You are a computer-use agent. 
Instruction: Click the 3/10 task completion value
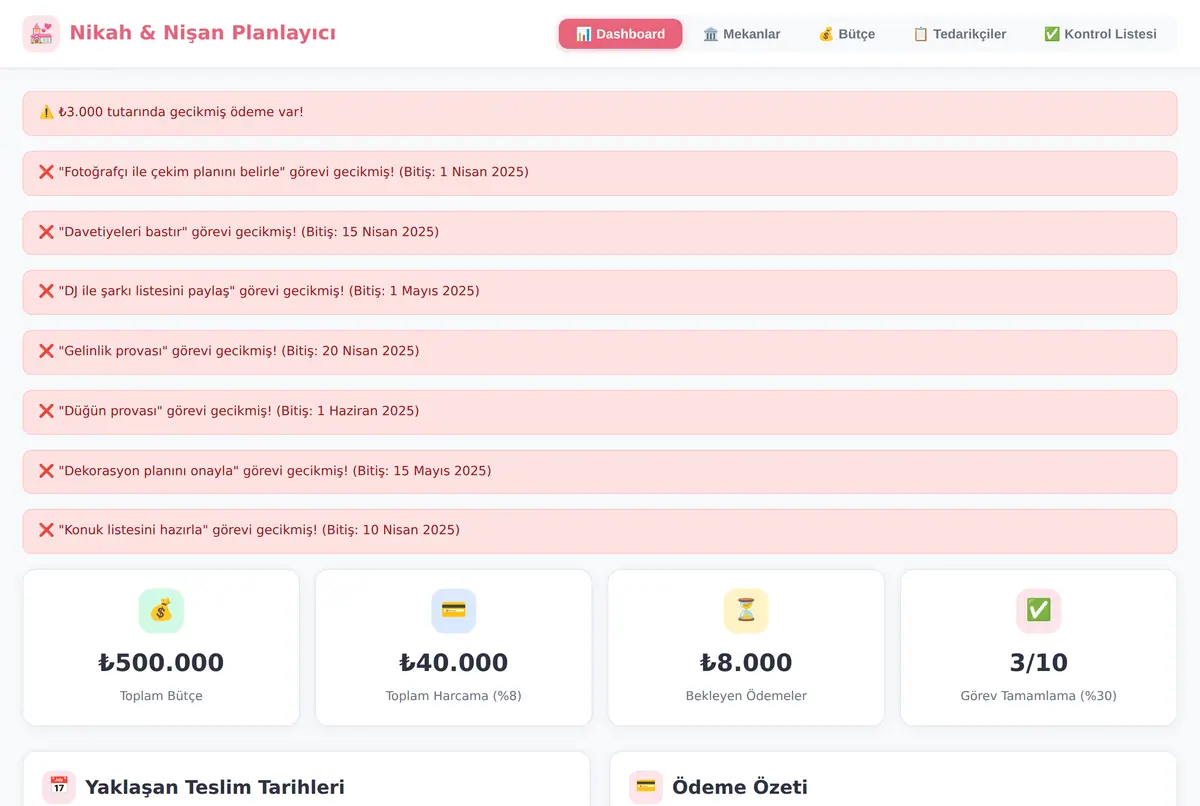pos(1039,663)
